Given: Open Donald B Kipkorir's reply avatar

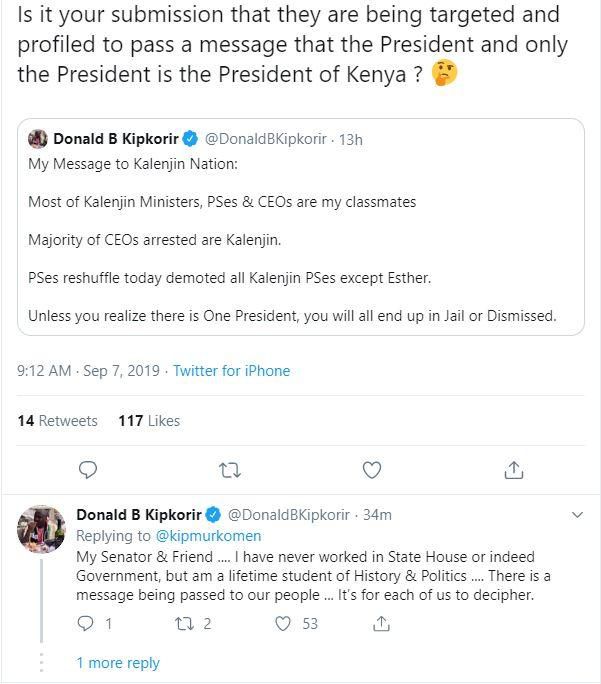Looking at the screenshot, I should [41, 530].
